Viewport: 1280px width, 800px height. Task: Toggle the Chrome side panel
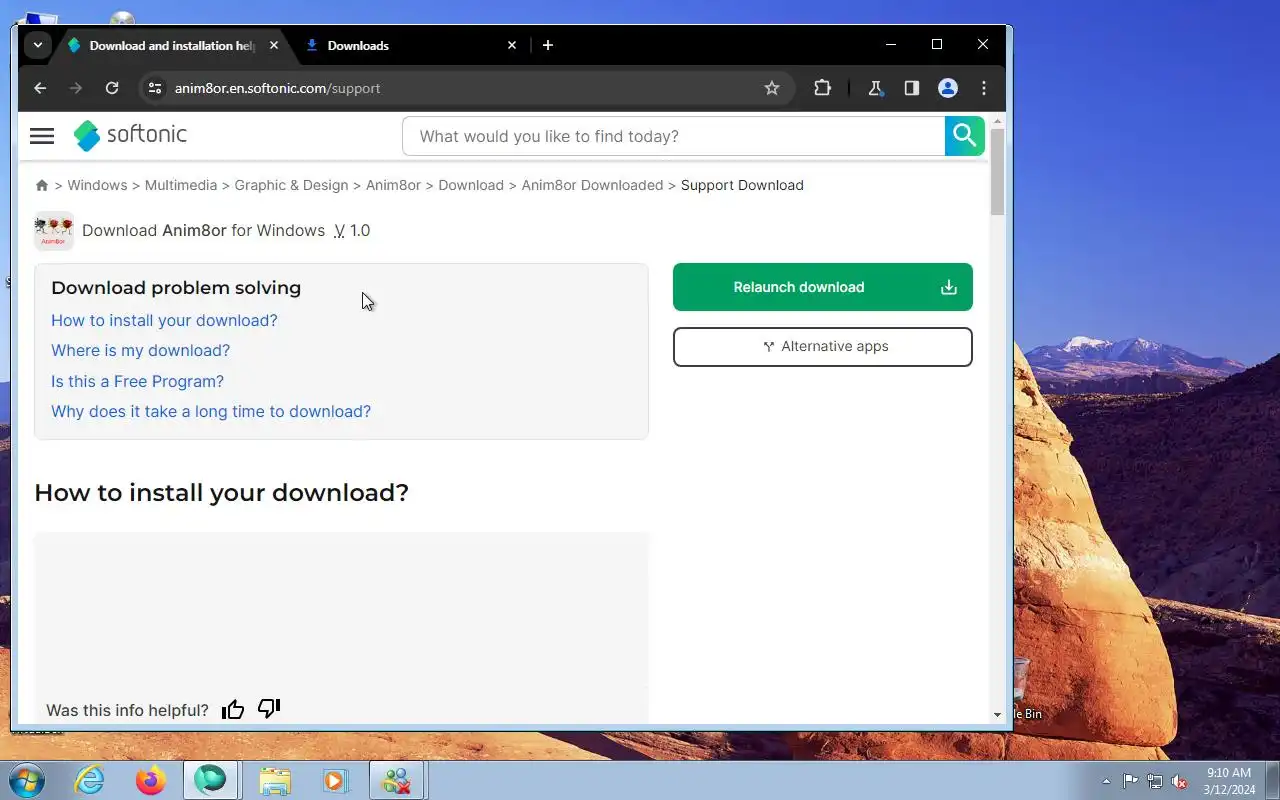click(x=912, y=88)
